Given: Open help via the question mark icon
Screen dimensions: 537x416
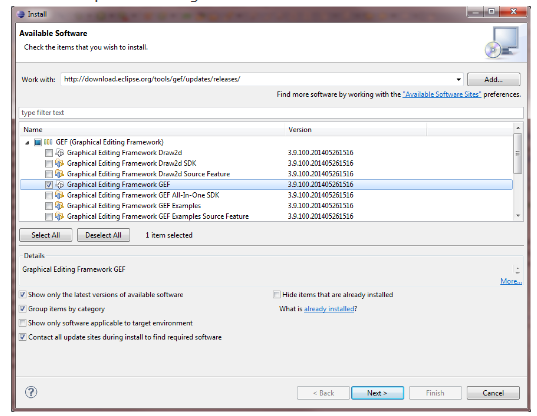Looking at the screenshot, I should click(x=31, y=392).
